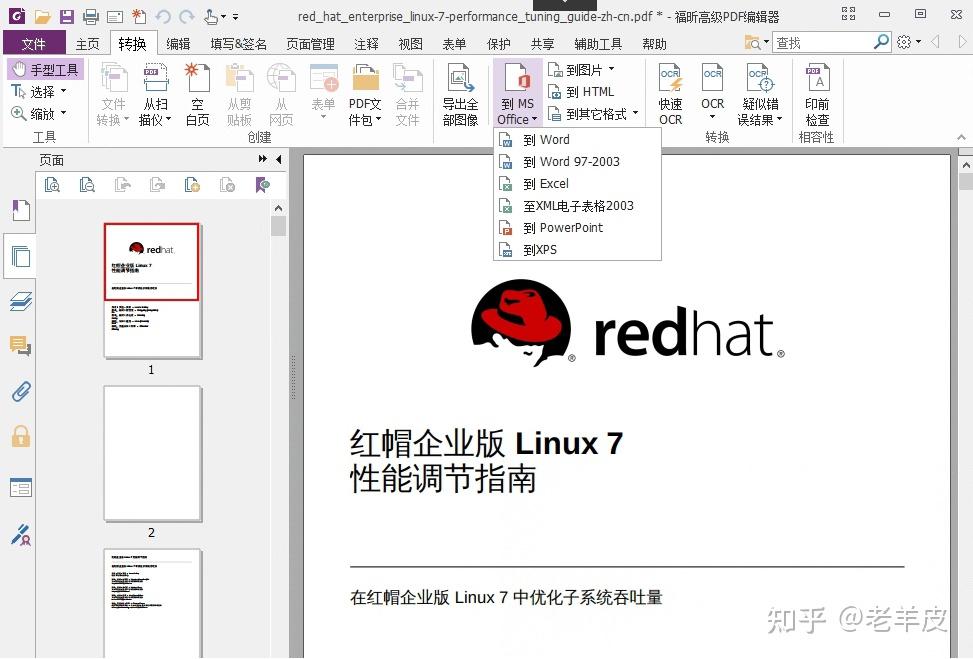This screenshot has width=973, height=659.
Task: Print the document via printer icon
Action: pyautogui.click(x=91, y=16)
